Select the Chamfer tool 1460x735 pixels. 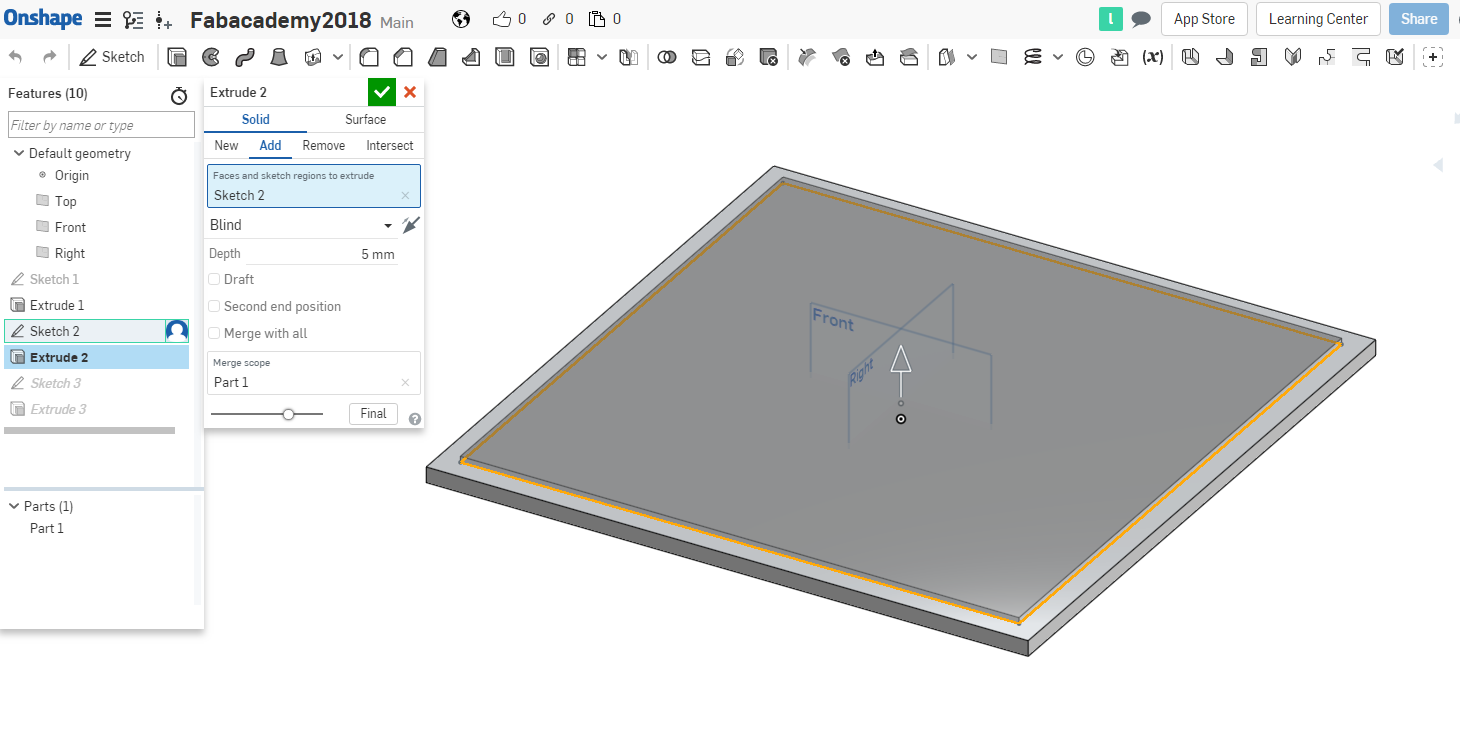pos(403,57)
